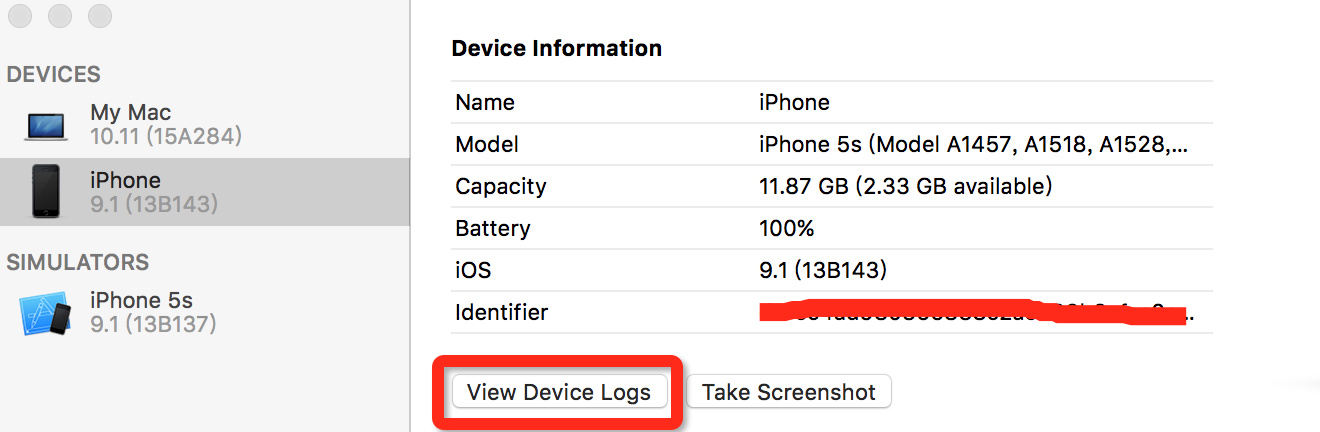Click the 100% Battery value
Viewport: 1320px width, 432px height.
click(x=787, y=228)
